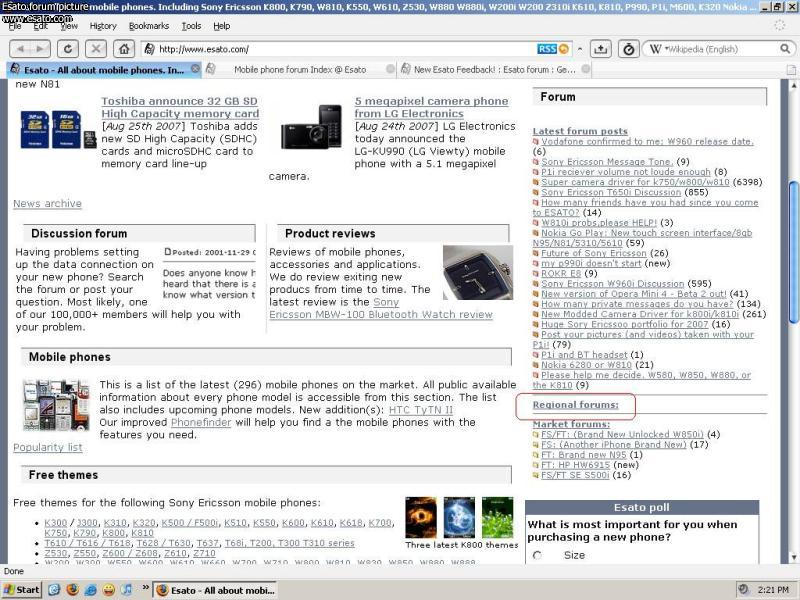Viewport: 800px width, 600px height.
Task: Click the scrollbar up arrow
Action: click(793, 85)
